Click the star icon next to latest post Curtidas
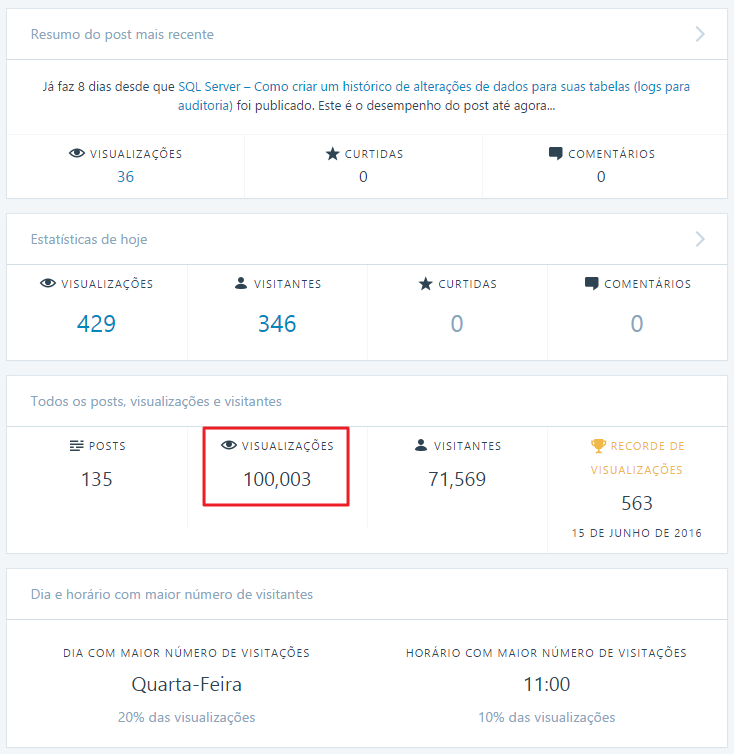Screen dimensions: 734x754 pyautogui.click(x=332, y=154)
